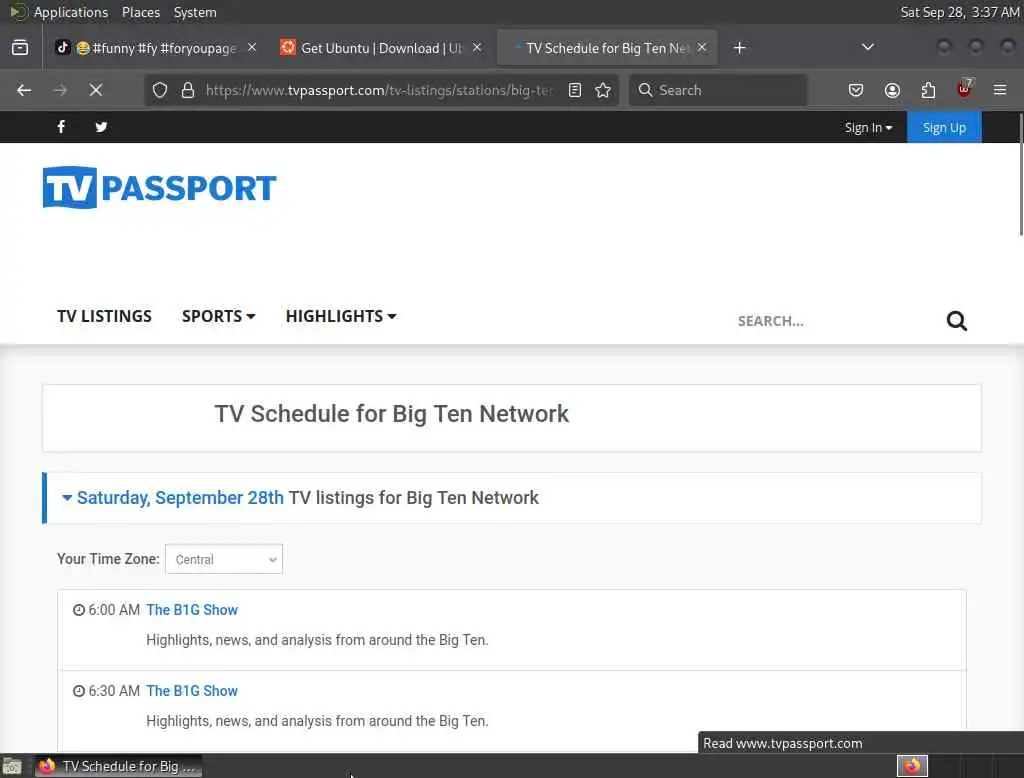Expand the SPORTS menu
Viewport: 1024px width, 778px height.
(x=218, y=316)
